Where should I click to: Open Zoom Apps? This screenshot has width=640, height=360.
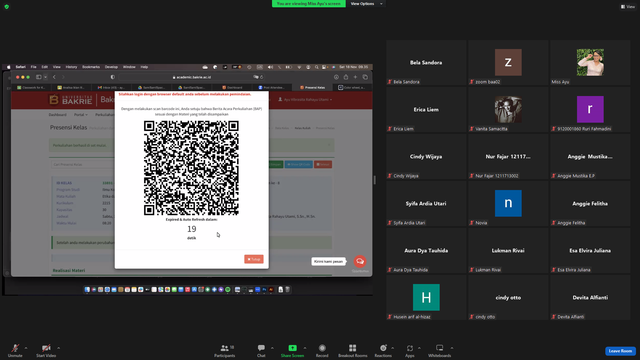tap(410, 350)
